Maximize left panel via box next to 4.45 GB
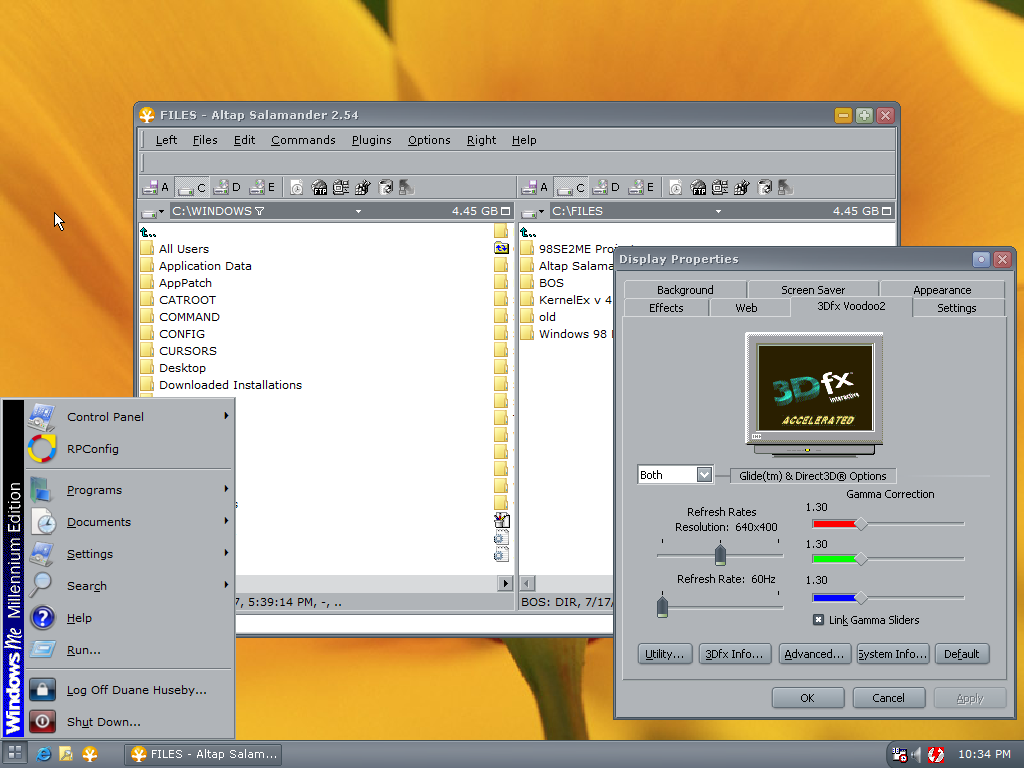The width and height of the screenshot is (1024, 768). click(505, 211)
